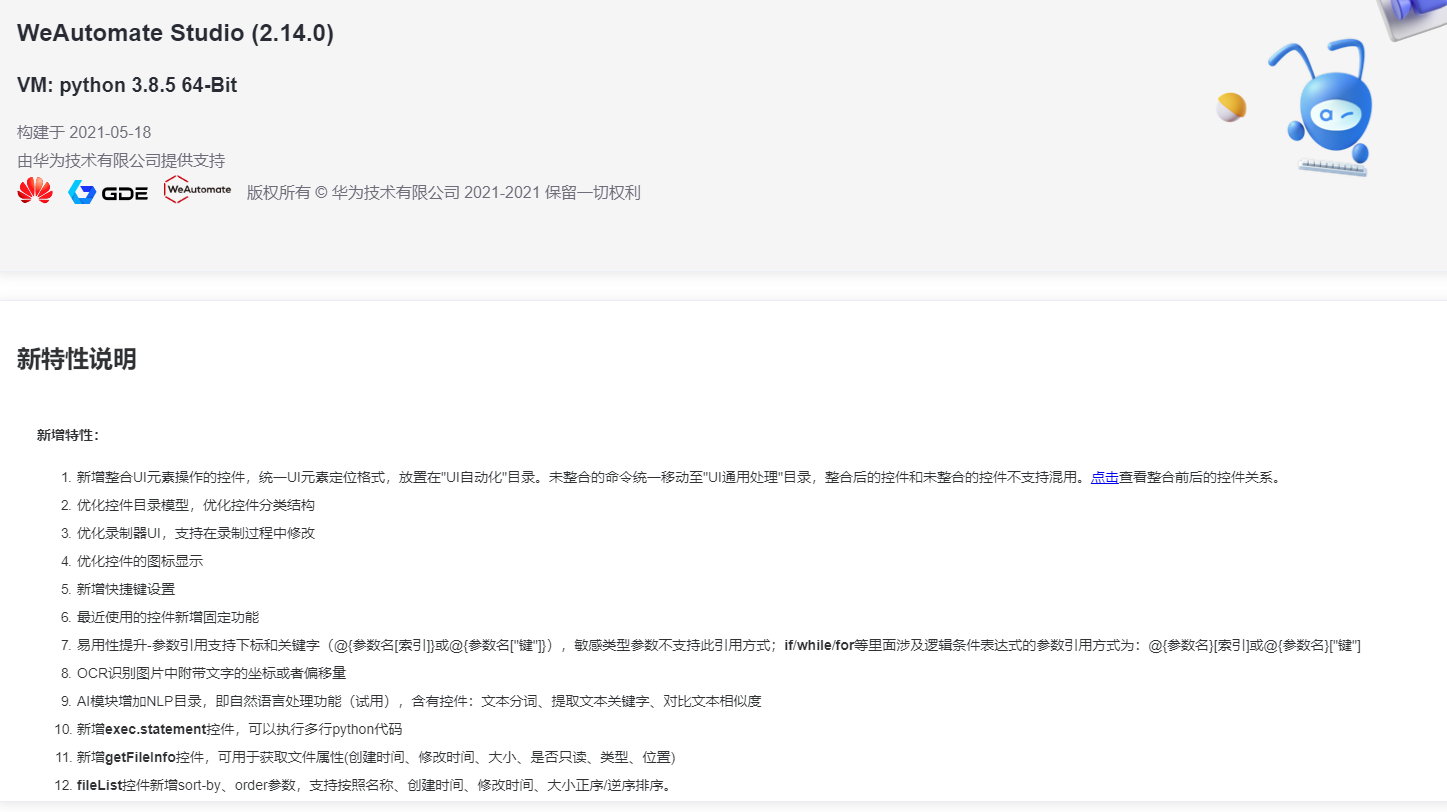Click the VM: python 3.8.5 64-Bit text
1447x812 pixels.
(127, 85)
